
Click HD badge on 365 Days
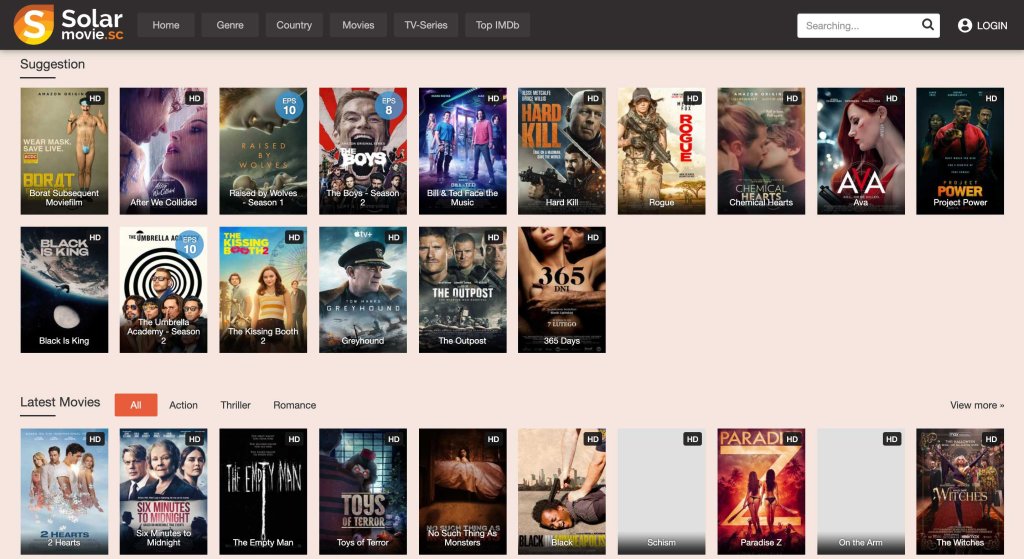(593, 238)
